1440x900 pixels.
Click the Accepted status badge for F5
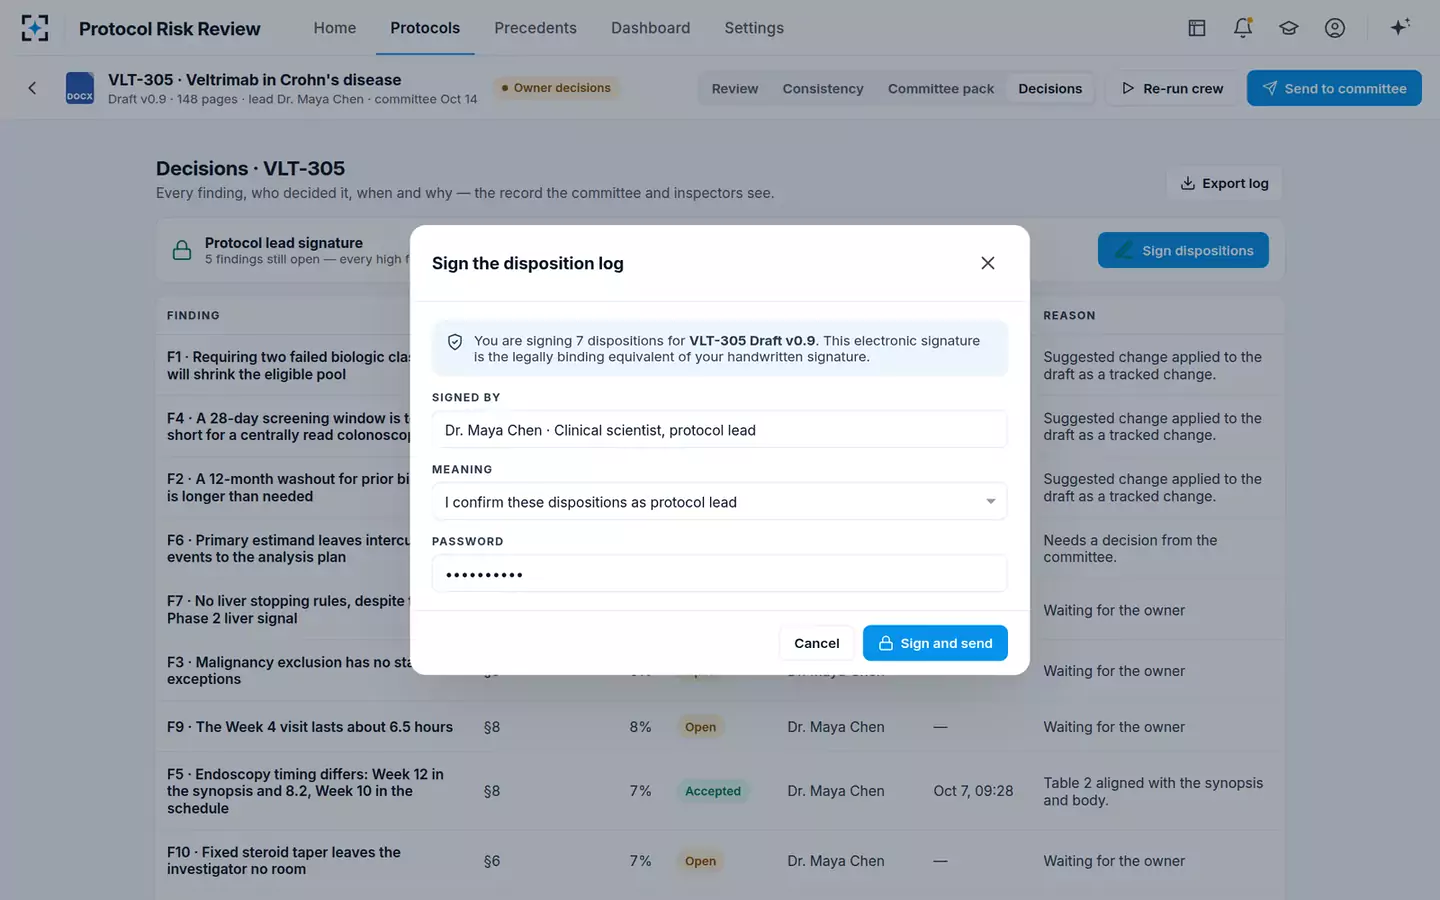[x=713, y=791]
